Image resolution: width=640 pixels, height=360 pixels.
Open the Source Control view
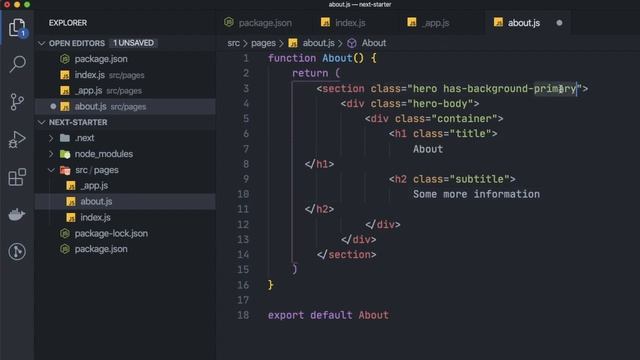pos(17,102)
